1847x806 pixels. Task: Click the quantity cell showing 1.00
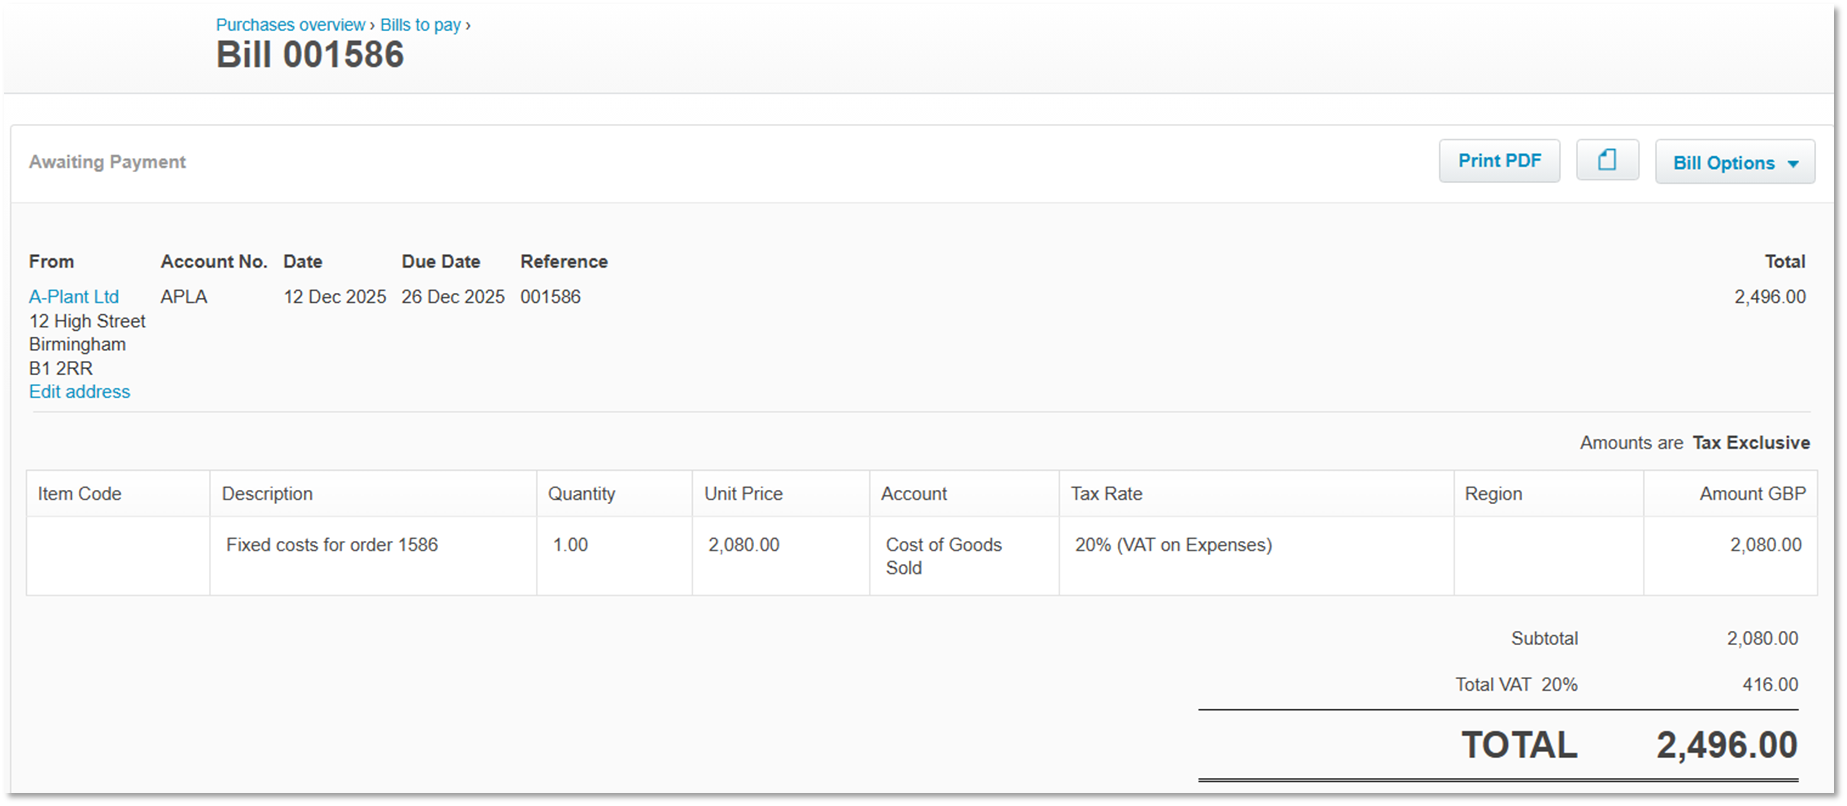(x=570, y=545)
